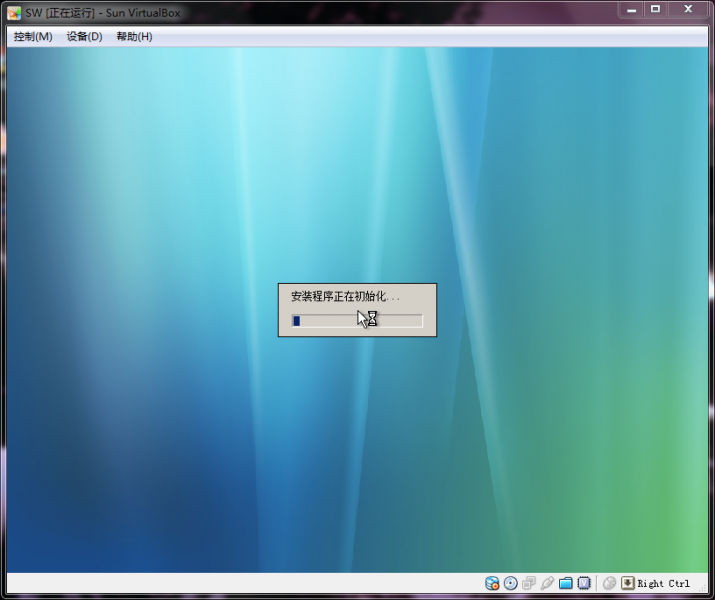715x600 pixels.
Task: Open the 控制(M) menu
Action: (x=33, y=37)
